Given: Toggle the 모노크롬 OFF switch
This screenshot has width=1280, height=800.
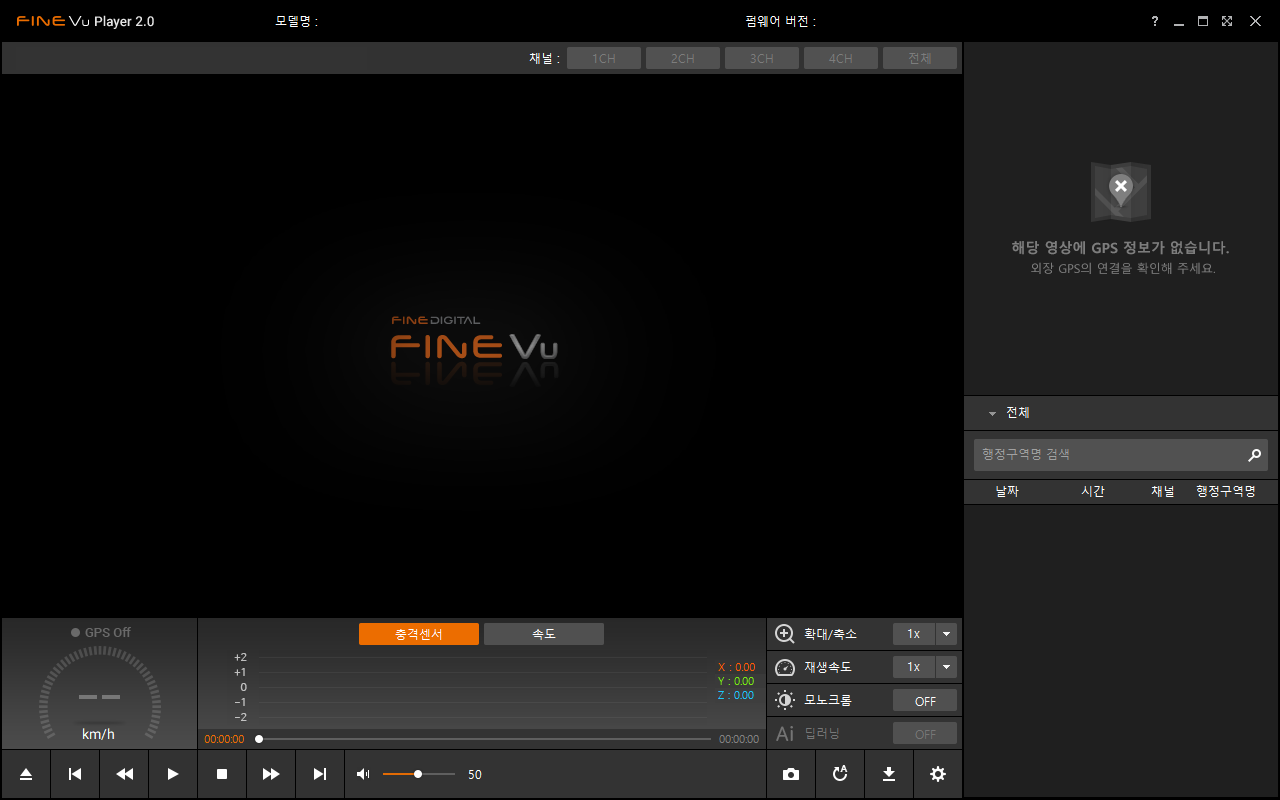Looking at the screenshot, I should (x=924, y=701).
